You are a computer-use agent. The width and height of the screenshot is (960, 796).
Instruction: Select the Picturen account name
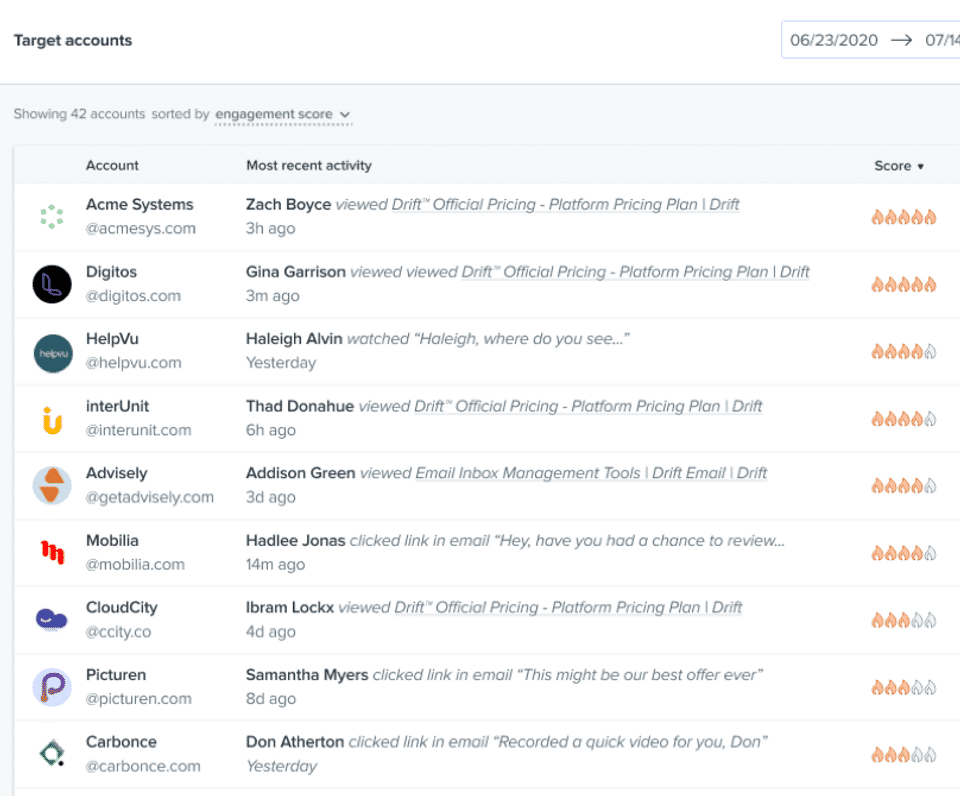116,675
